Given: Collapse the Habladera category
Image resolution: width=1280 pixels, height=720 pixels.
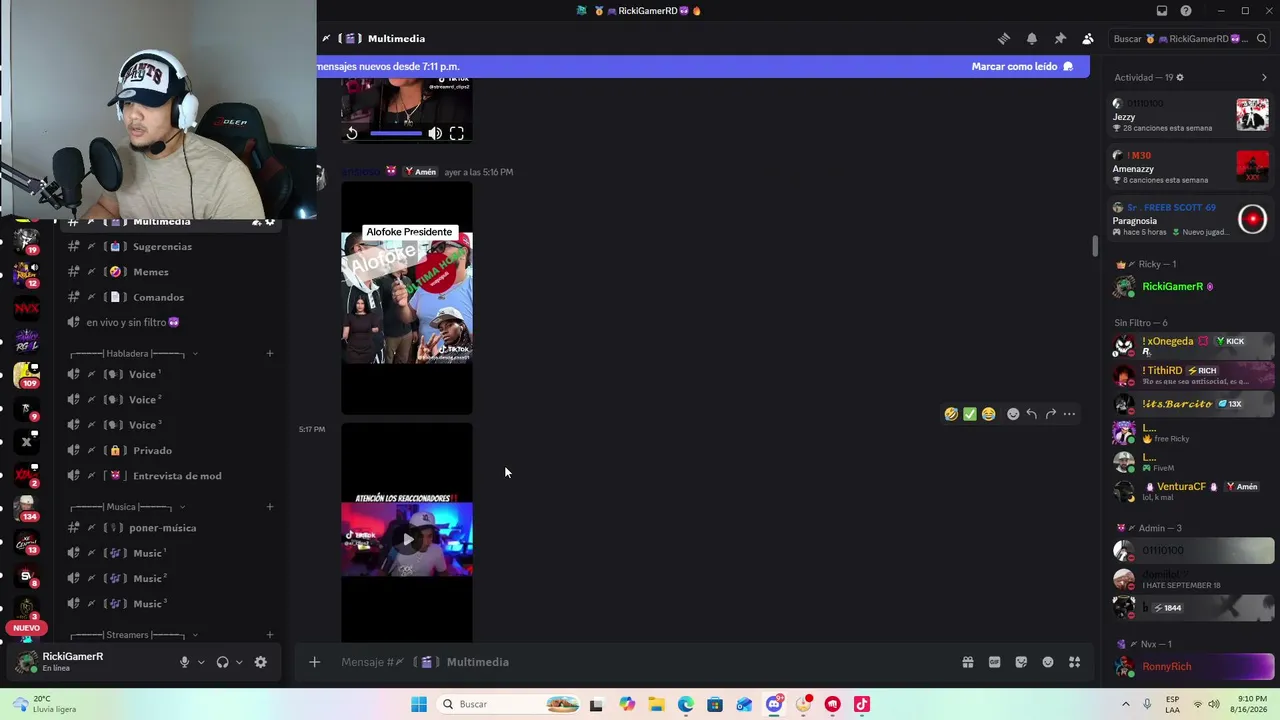Looking at the screenshot, I should pos(134,354).
